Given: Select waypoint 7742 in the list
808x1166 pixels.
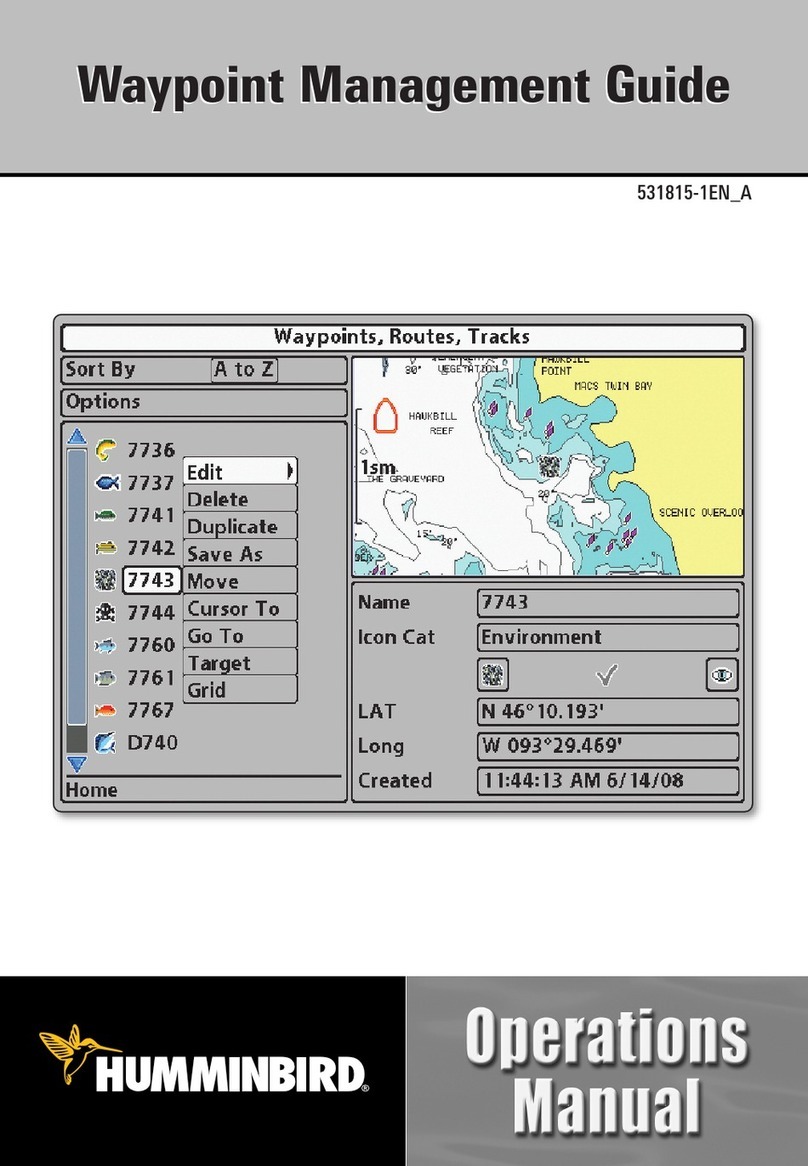Looking at the screenshot, I should [x=151, y=548].
